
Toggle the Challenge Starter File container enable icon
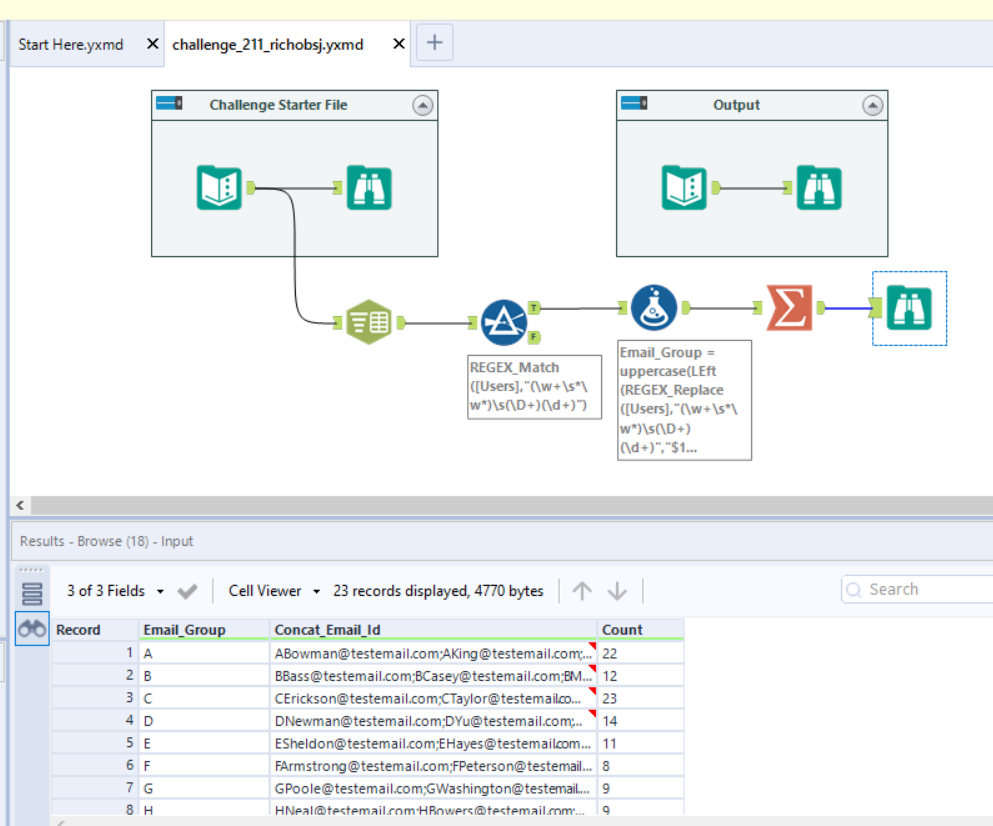pyautogui.click(x=167, y=104)
